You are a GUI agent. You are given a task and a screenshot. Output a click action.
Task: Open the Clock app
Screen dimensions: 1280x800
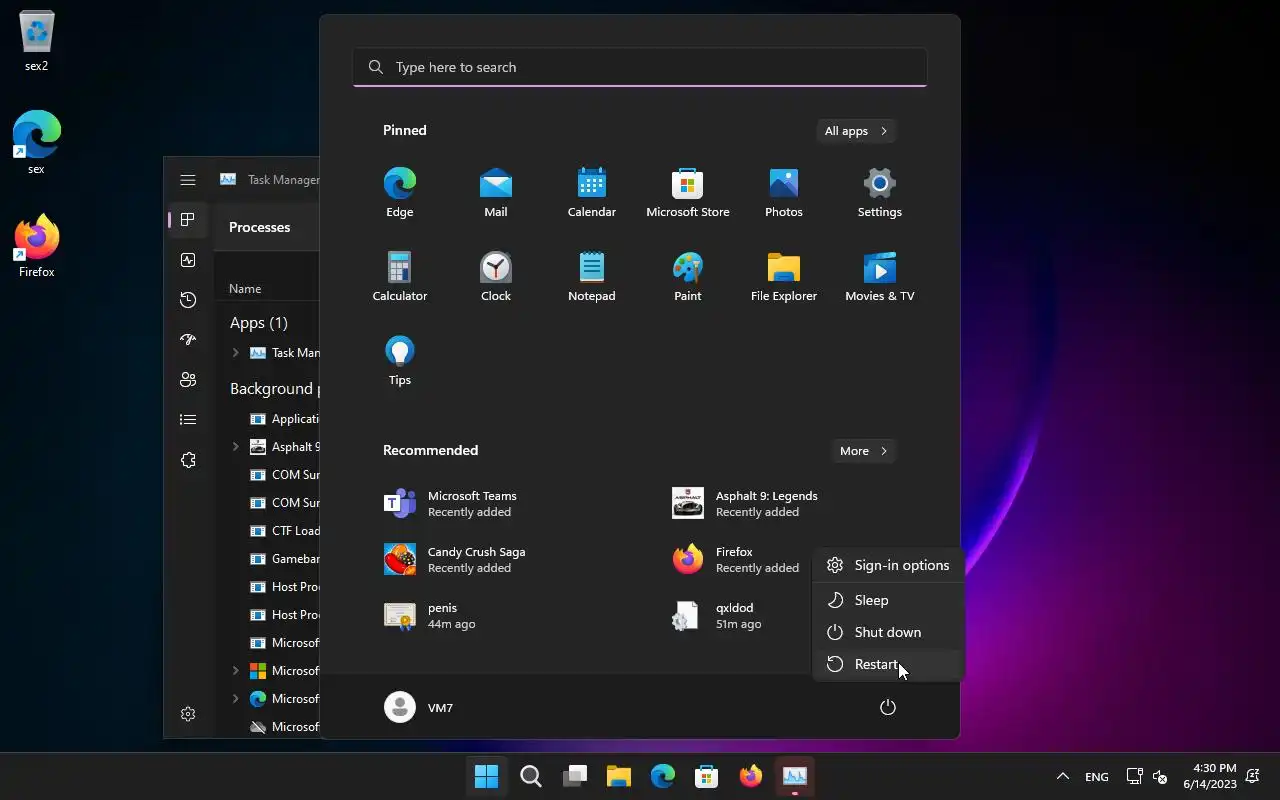click(495, 277)
